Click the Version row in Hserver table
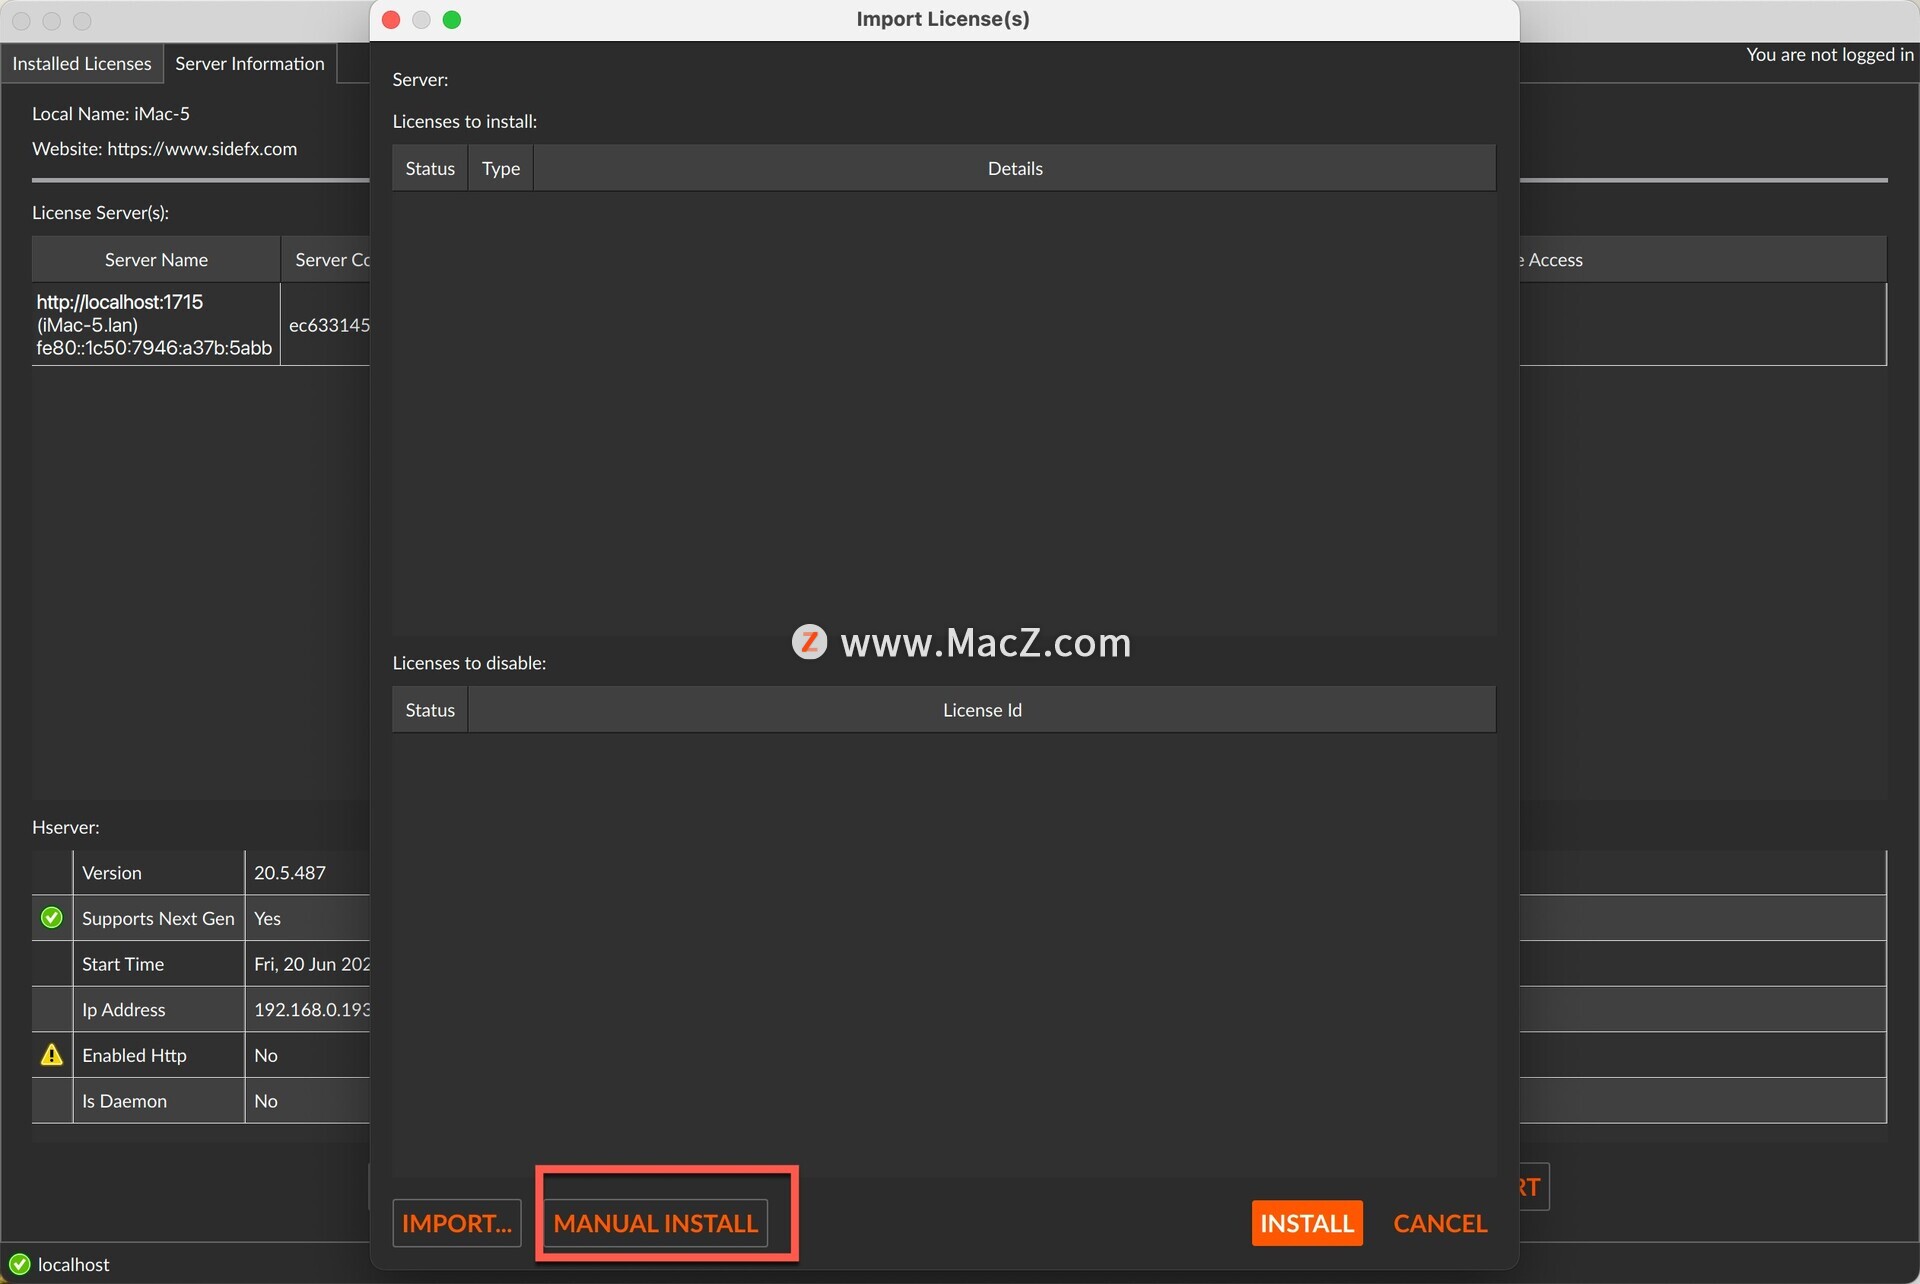Viewport: 1920px width, 1284px height. 112,873
